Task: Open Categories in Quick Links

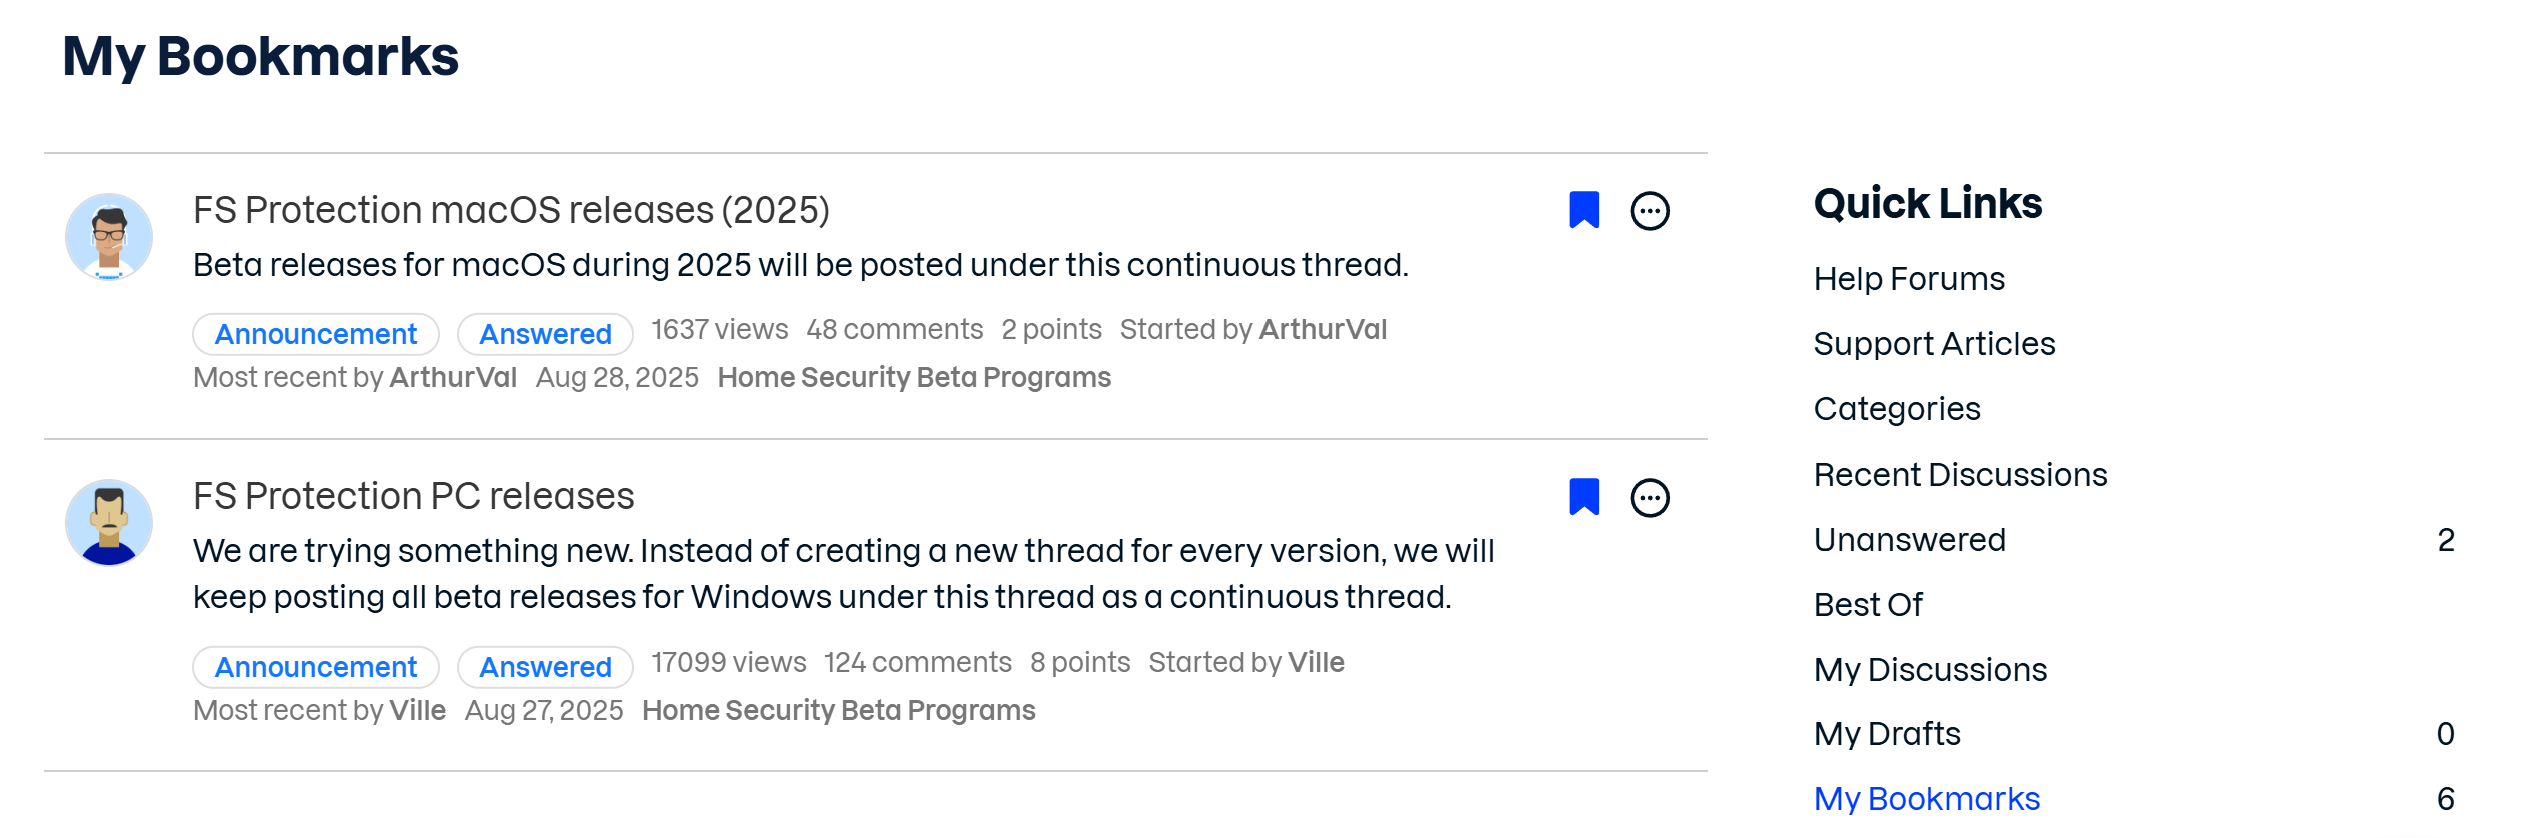Action: pos(1897,409)
